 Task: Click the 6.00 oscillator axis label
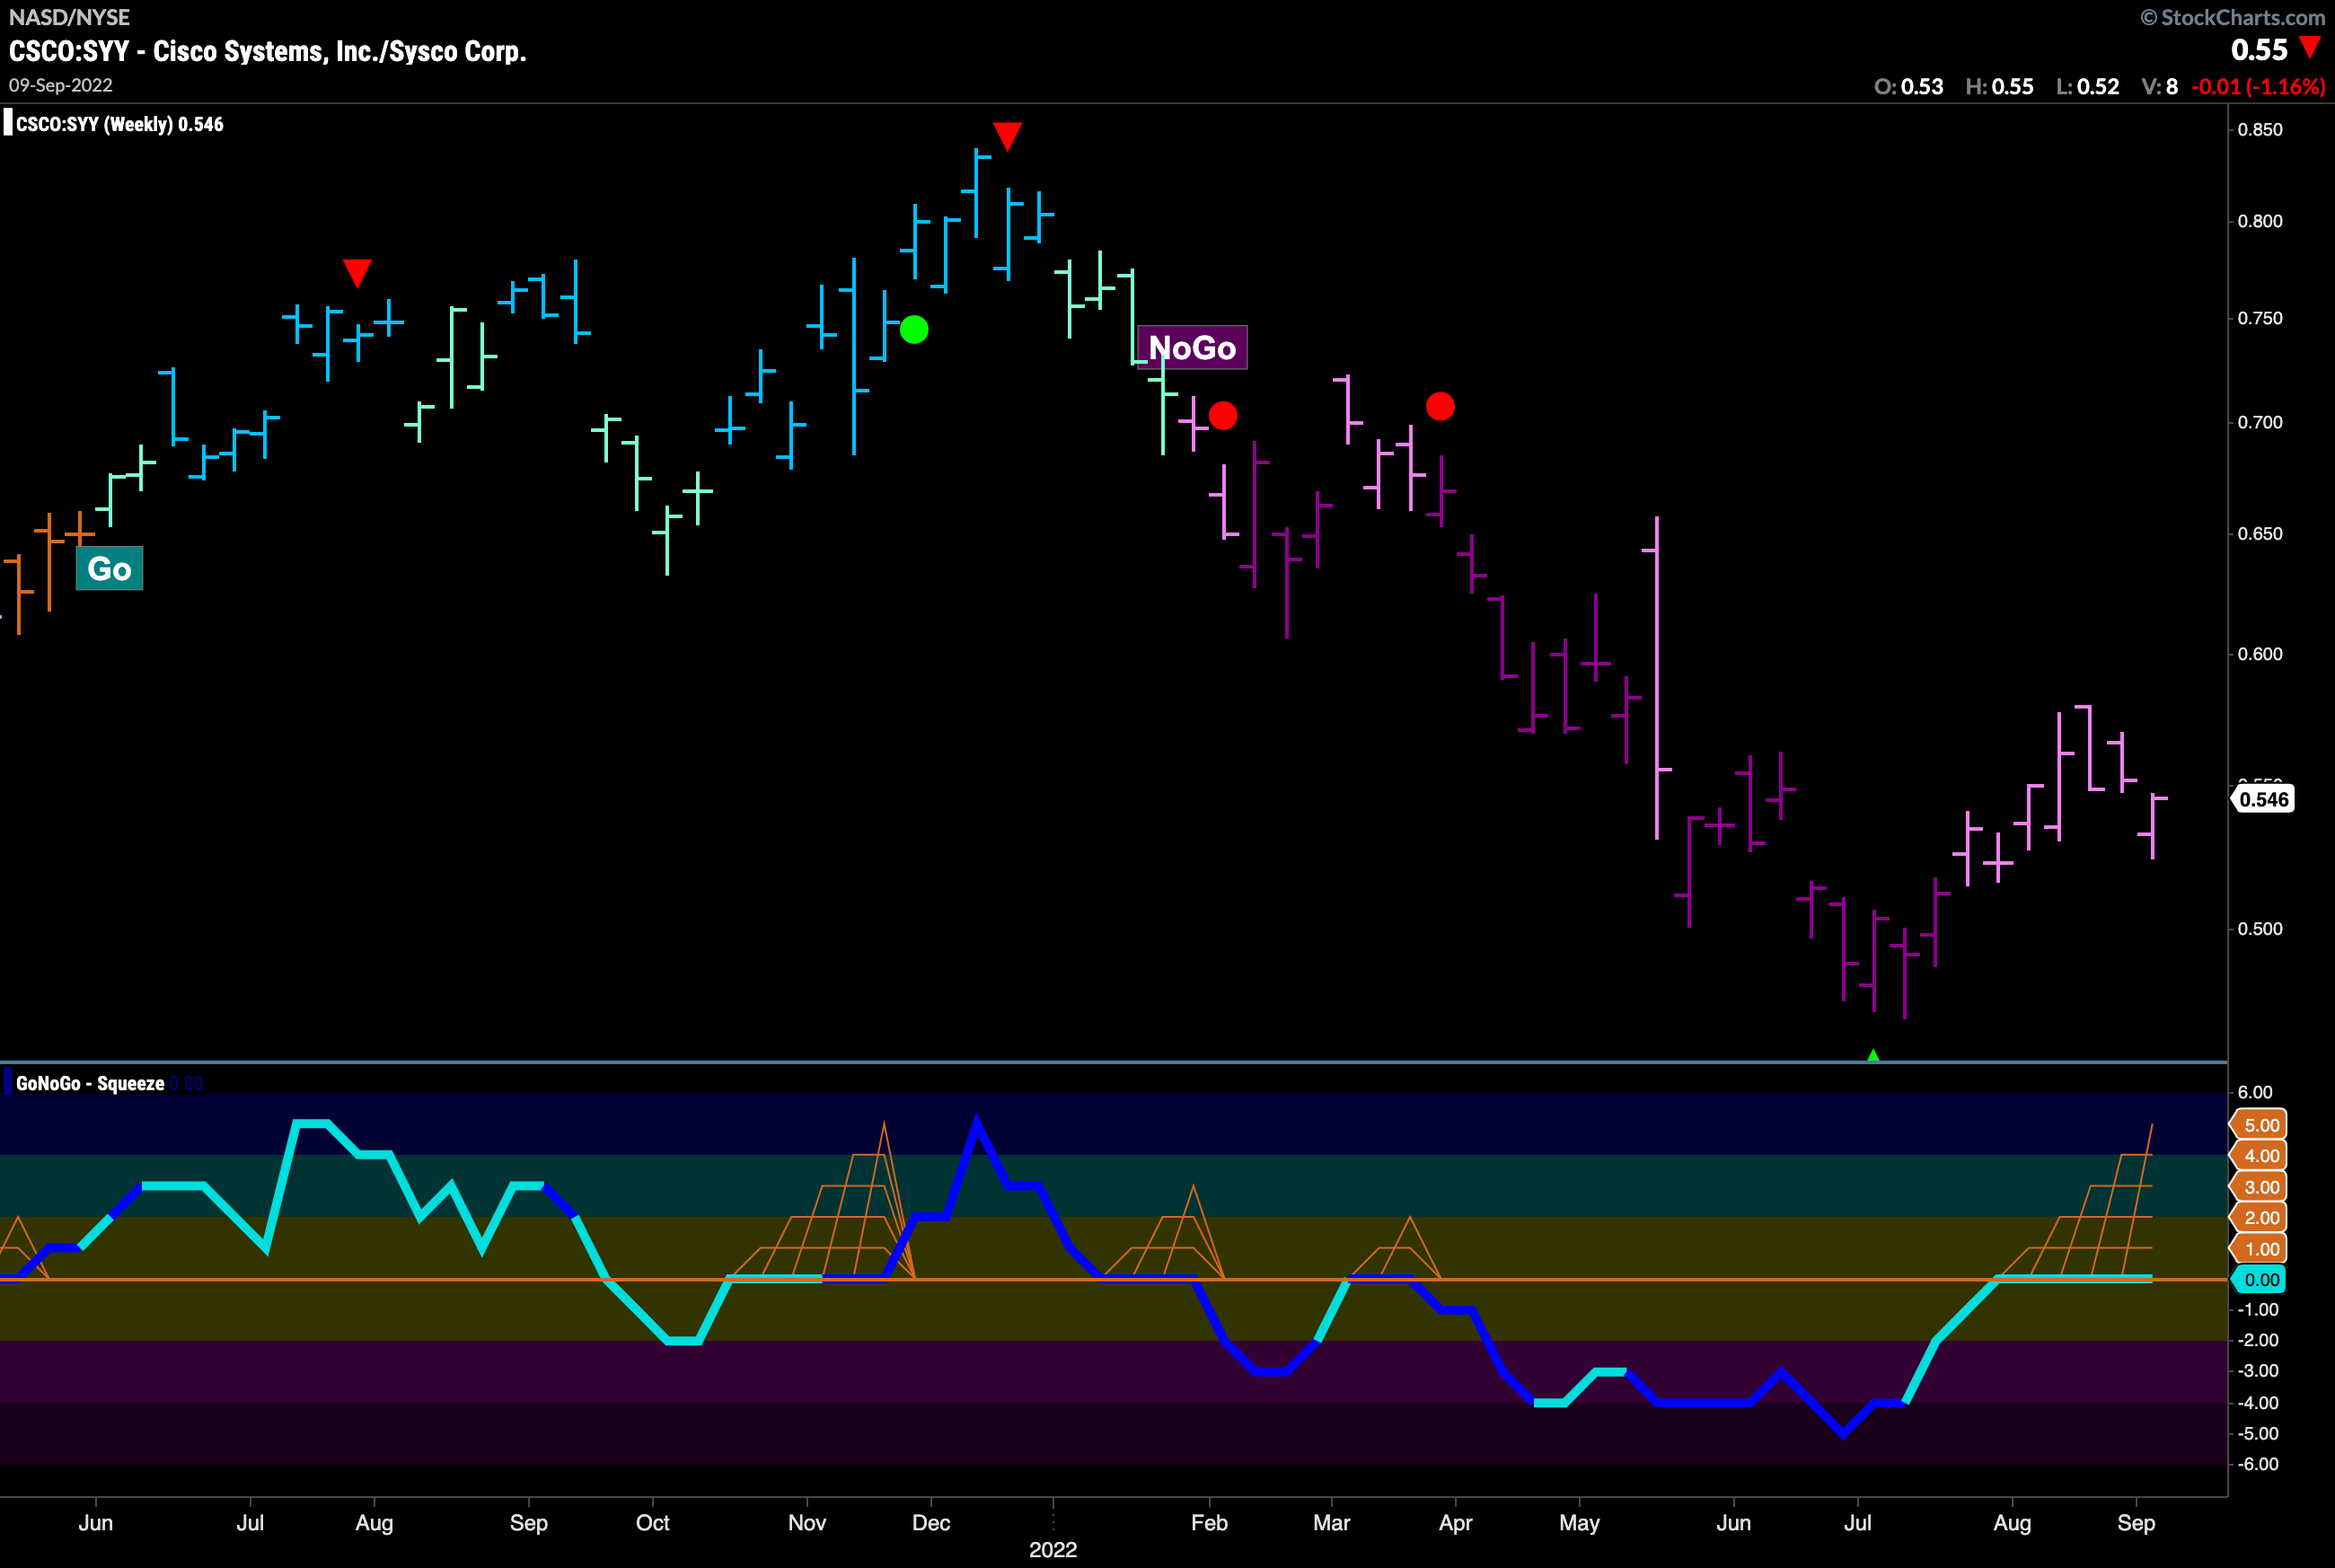(x=2255, y=1092)
